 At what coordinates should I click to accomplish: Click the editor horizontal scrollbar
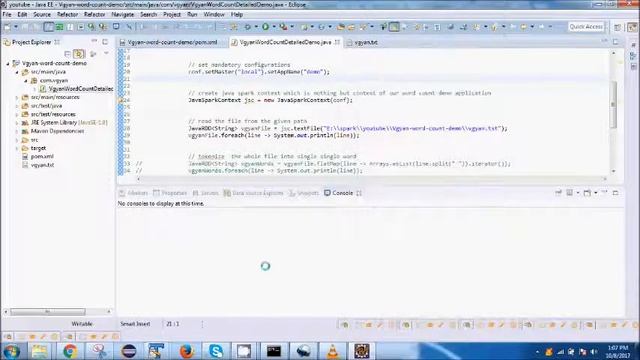[x=371, y=179]
